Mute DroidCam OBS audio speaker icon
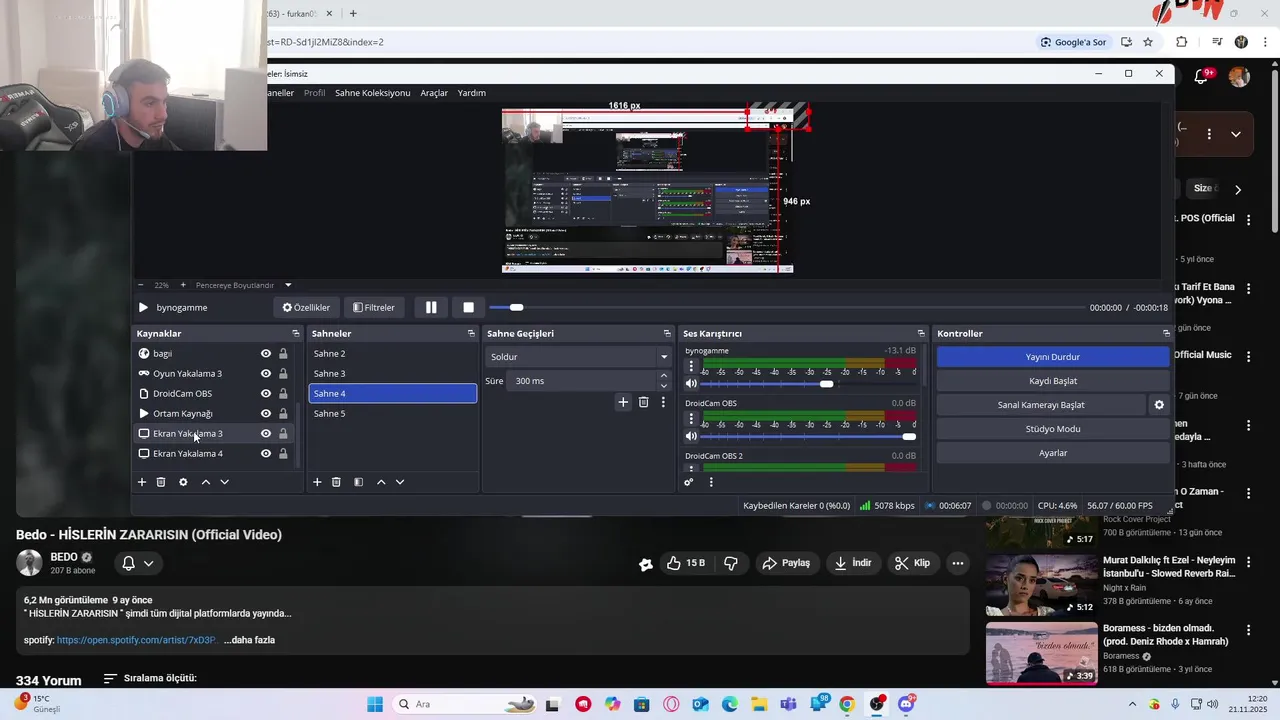This screenshot has height=720, width=1280. (x=691, y=436)
